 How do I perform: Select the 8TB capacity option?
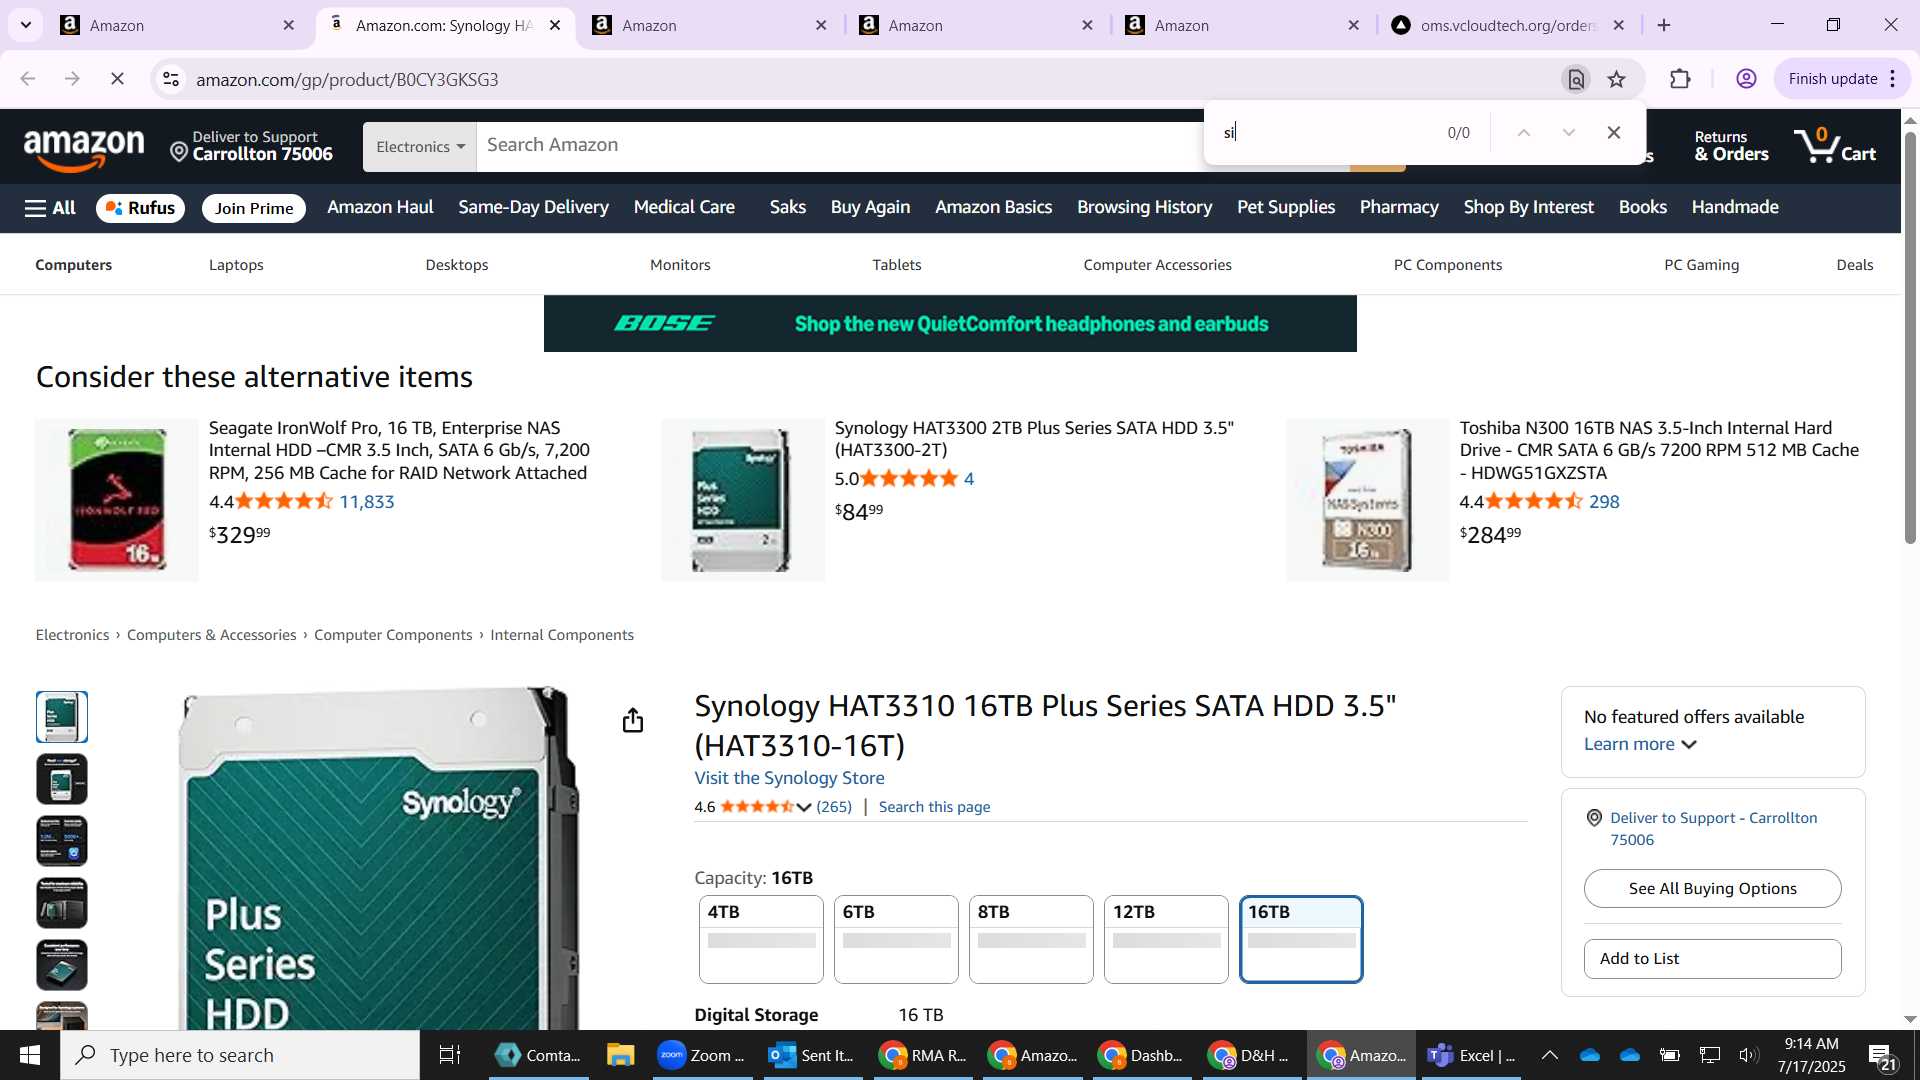click(x=1031, y=939)
